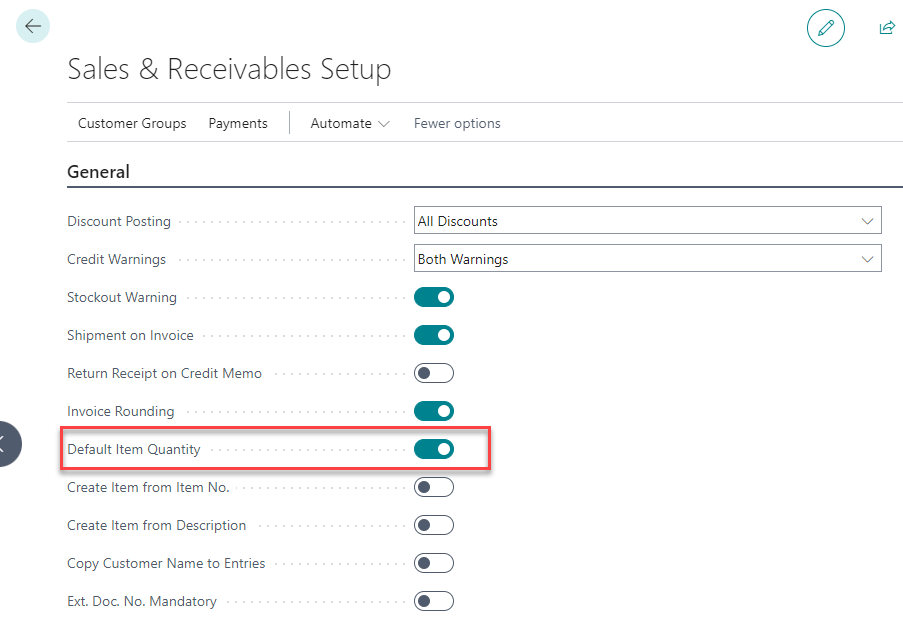Open the Credit Warnings dropdown
This screenshot has height=617, width=903.
(647, 259)
